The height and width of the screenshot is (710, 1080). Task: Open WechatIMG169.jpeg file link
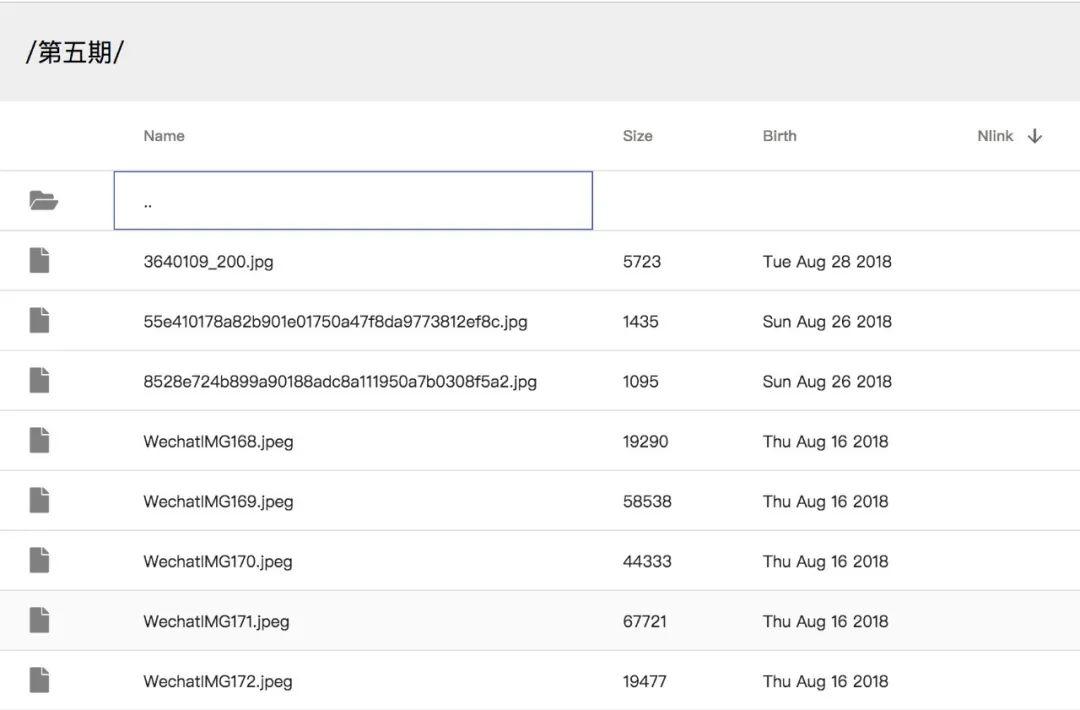point(218,502)
